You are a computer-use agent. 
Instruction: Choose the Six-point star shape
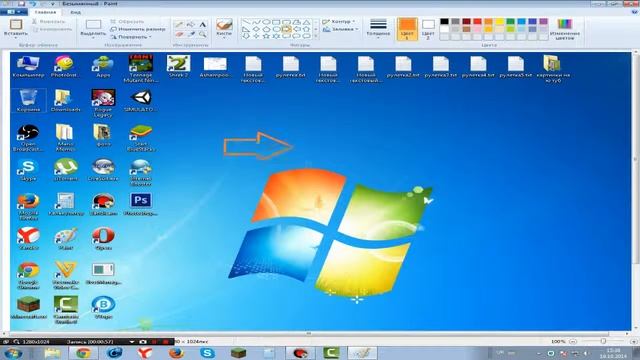click(x=276, y=36)
